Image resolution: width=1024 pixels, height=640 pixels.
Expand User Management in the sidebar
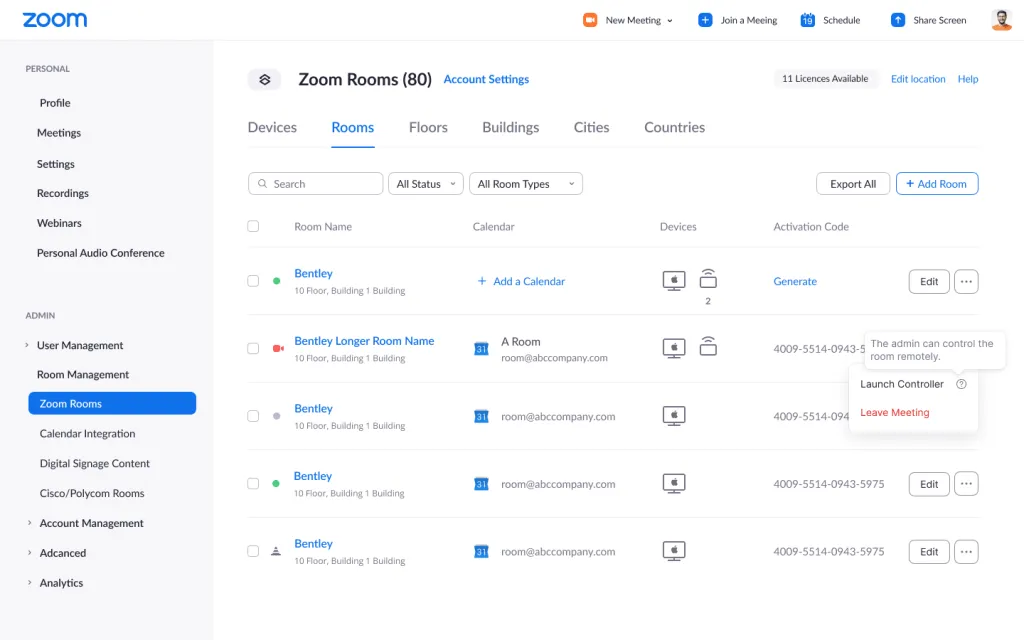(27, 345)
